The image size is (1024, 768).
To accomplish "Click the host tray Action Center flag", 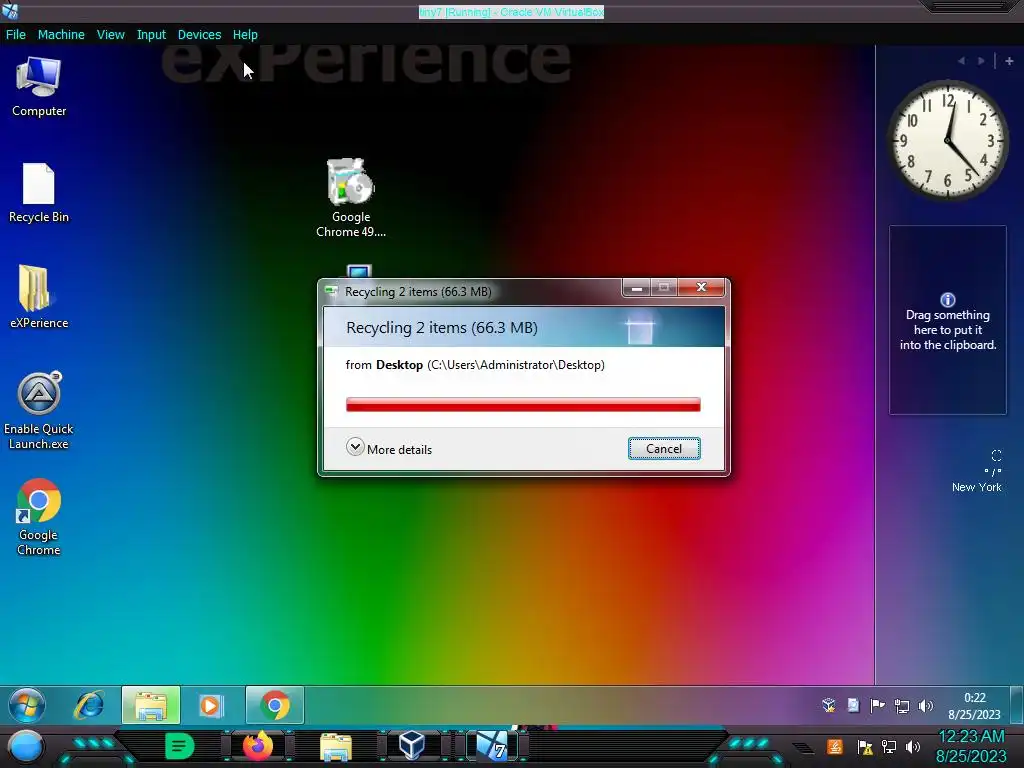I will point(865,747).
